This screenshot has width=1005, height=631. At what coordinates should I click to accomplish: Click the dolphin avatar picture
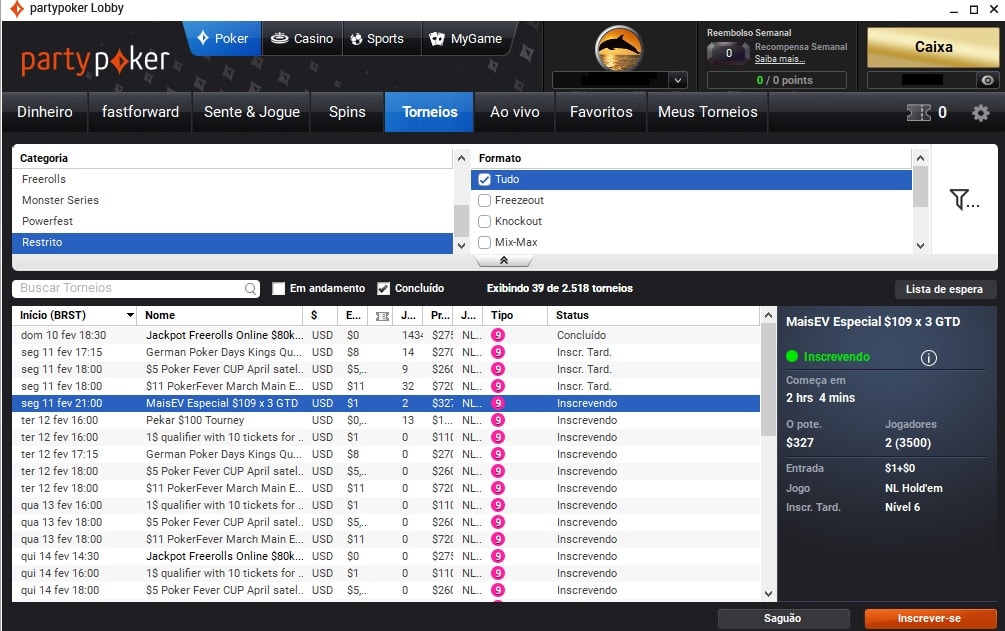619,47
